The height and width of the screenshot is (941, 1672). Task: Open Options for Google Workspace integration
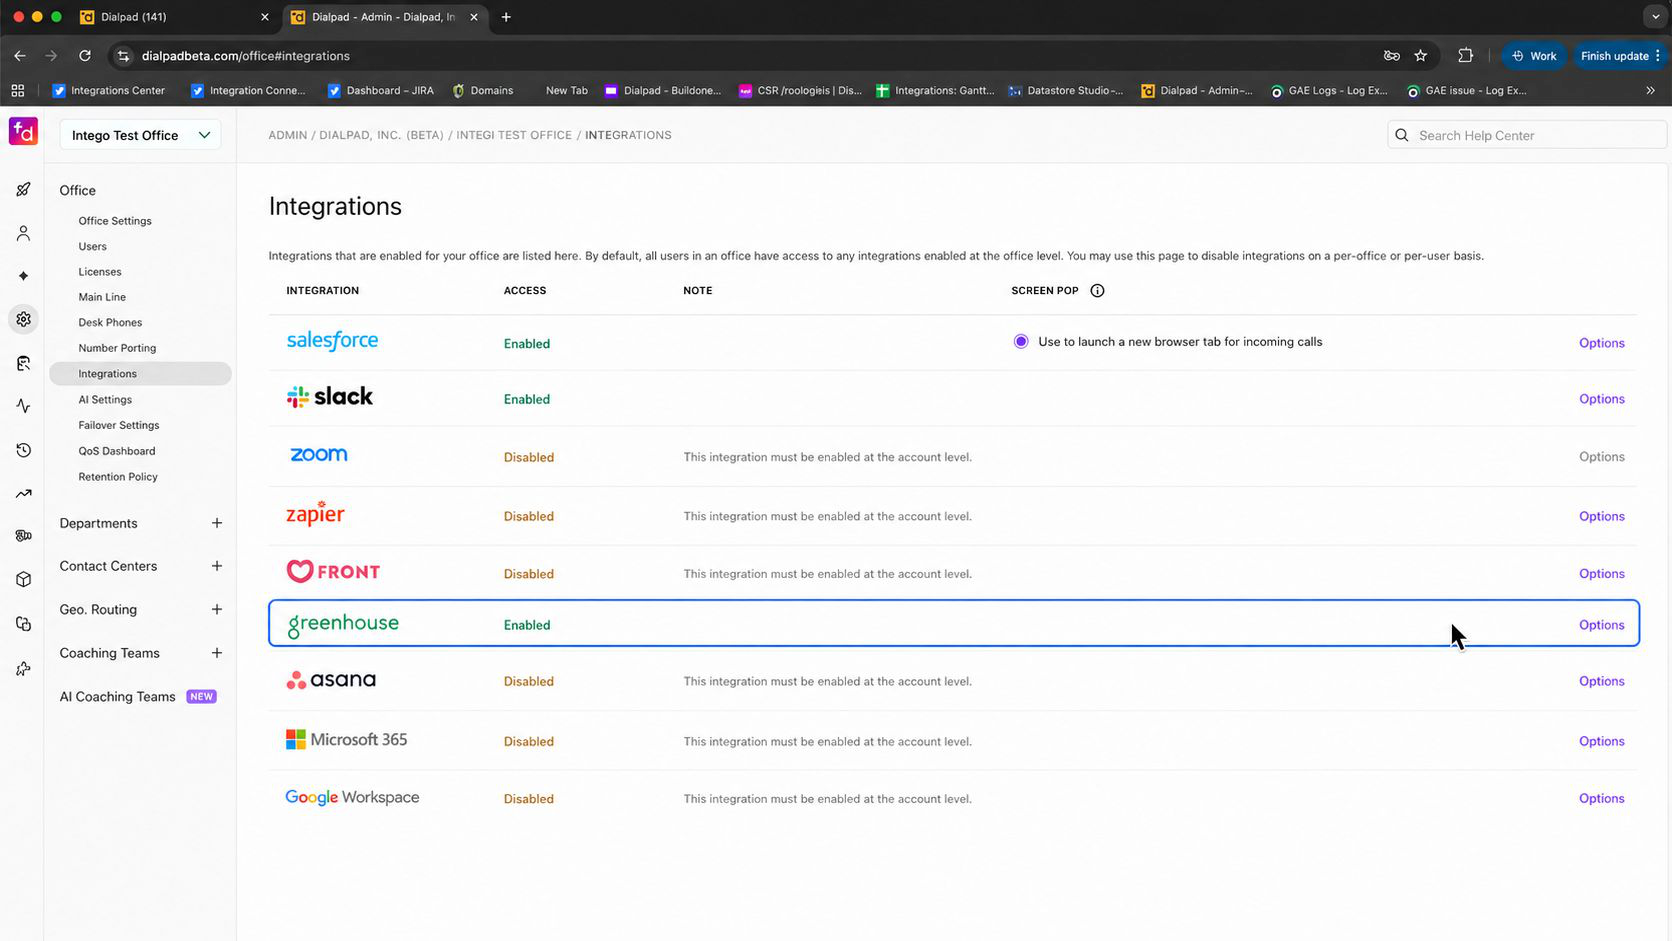1601,798
